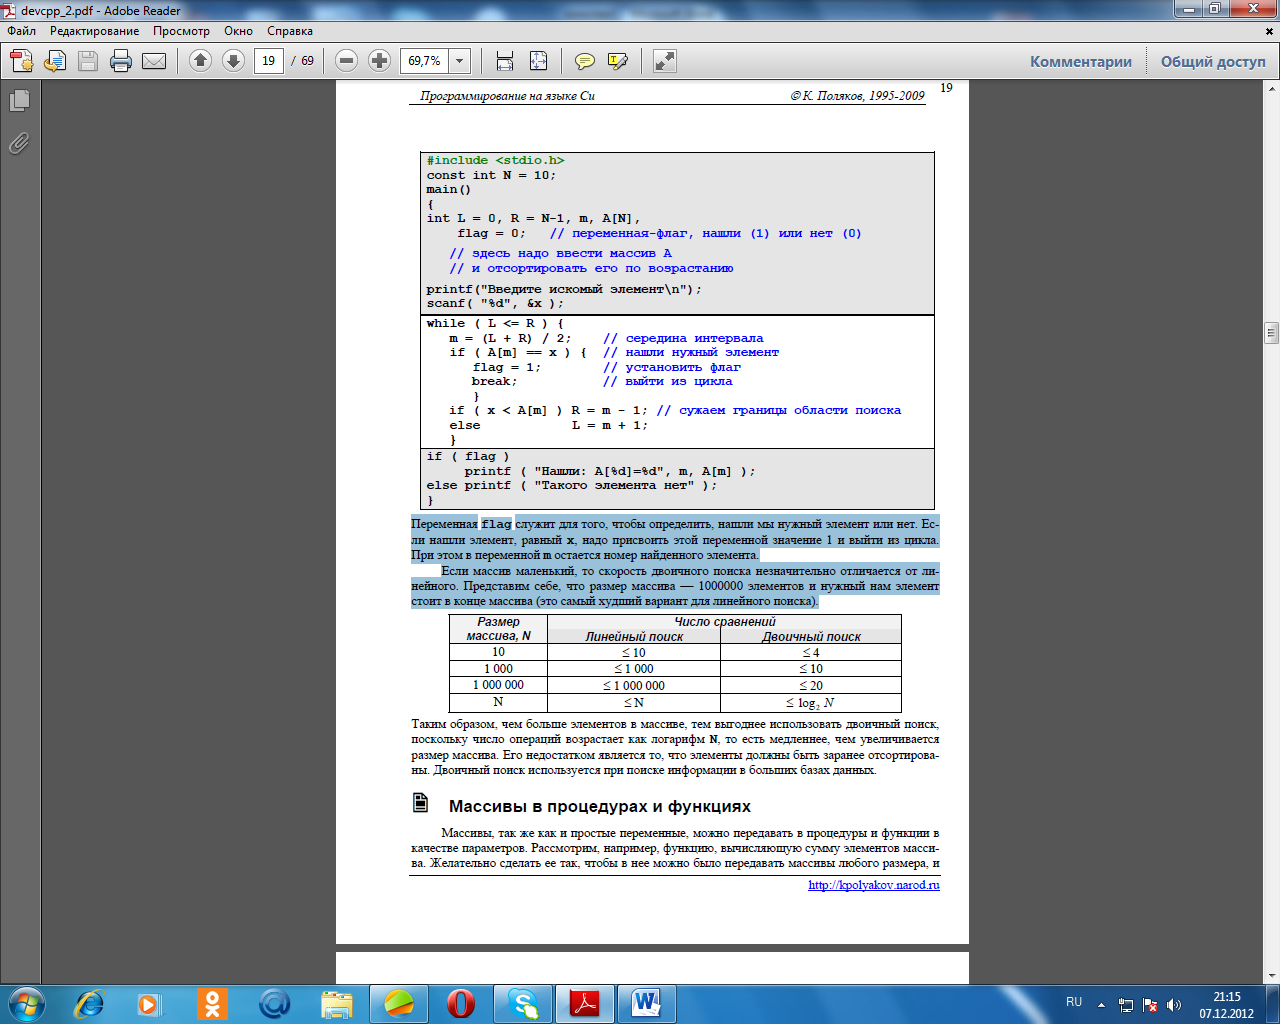Select the fit width scrolling mode icon
Image resolution: width=1280 pixels, height=1024 pixels.
[x=505, y=61]
